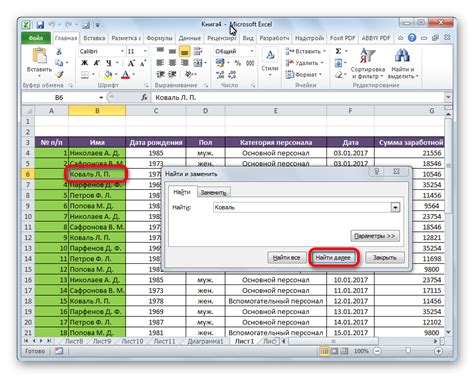Select the highlighted bottom align icon

point(184,51)
